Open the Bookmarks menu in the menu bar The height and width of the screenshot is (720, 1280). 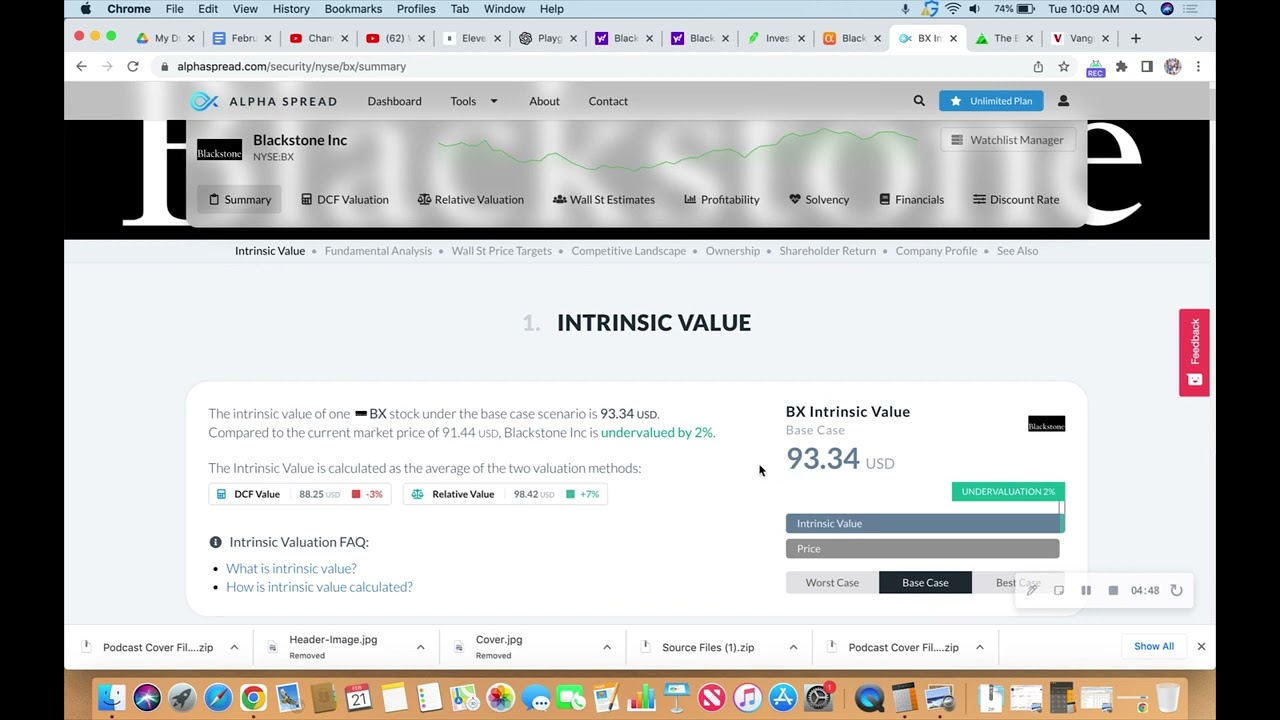353,9
